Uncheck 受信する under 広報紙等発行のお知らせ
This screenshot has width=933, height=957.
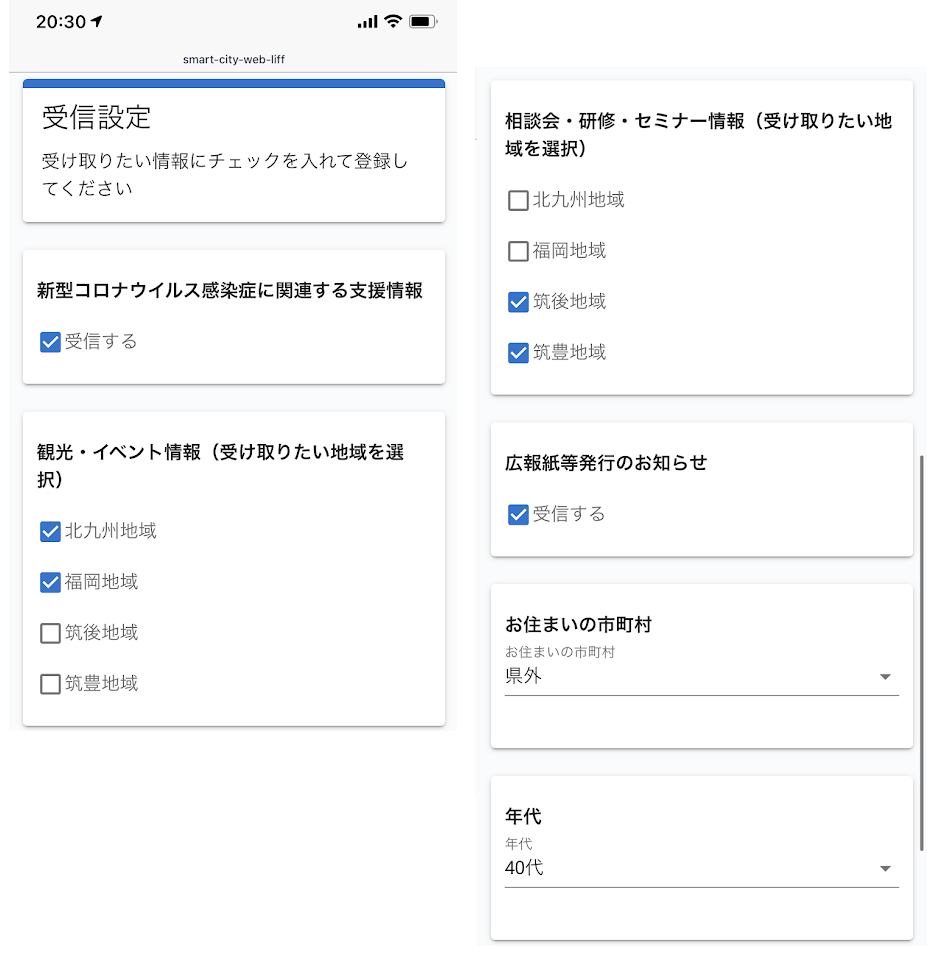click(x=518, y=514)
